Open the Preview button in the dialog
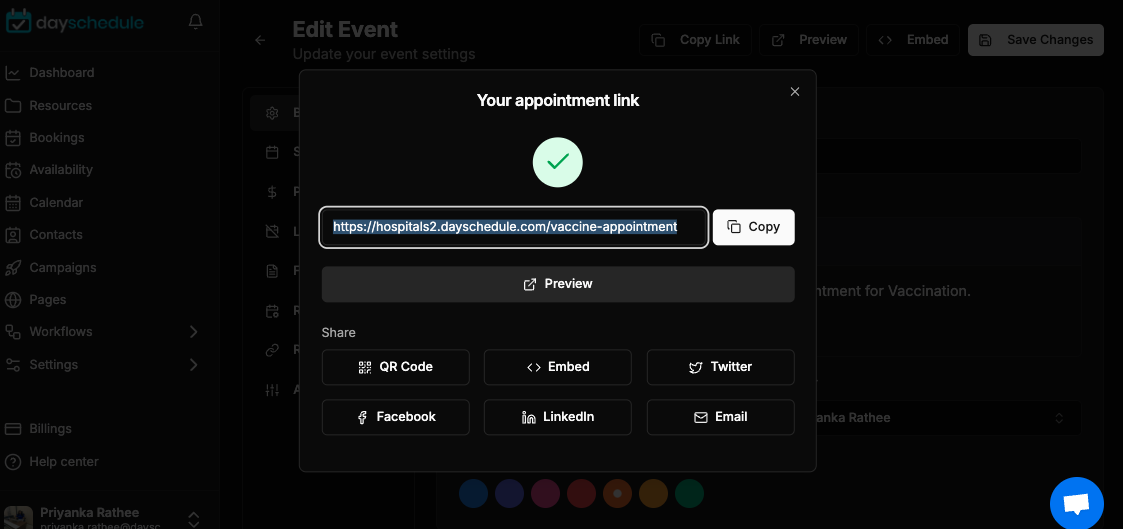The width and height of the screenshot is (1123, 529). (x=558, y=284)
